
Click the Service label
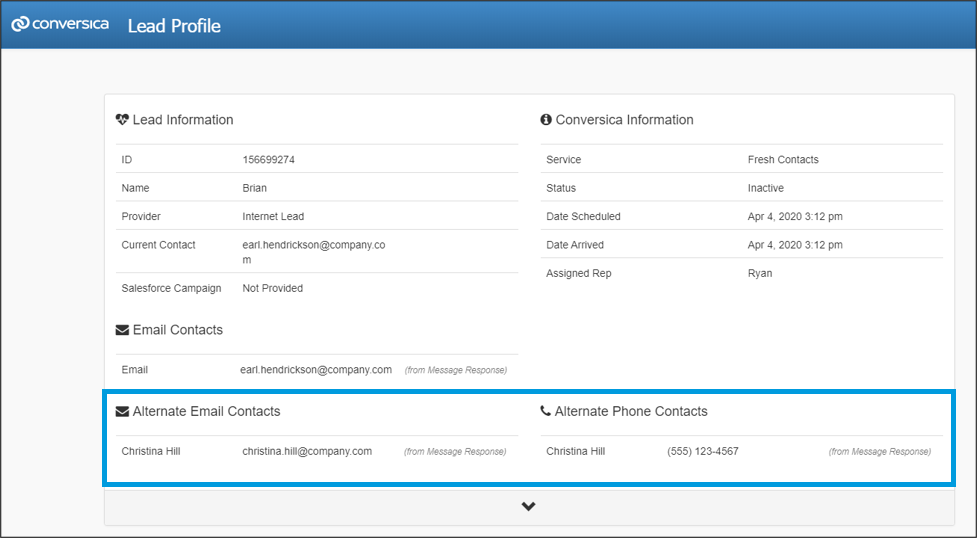pos(563,160)
